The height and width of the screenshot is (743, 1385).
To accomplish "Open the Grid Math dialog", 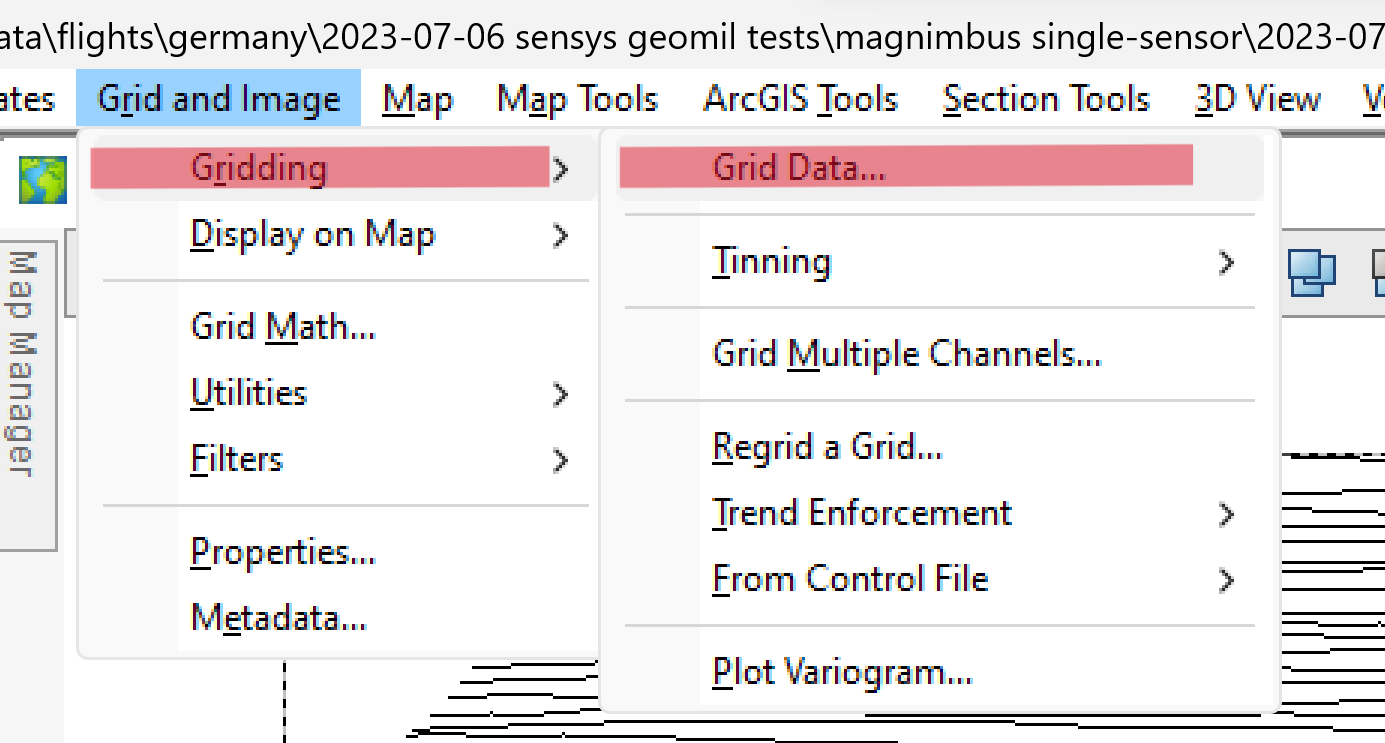I will 282,326.
